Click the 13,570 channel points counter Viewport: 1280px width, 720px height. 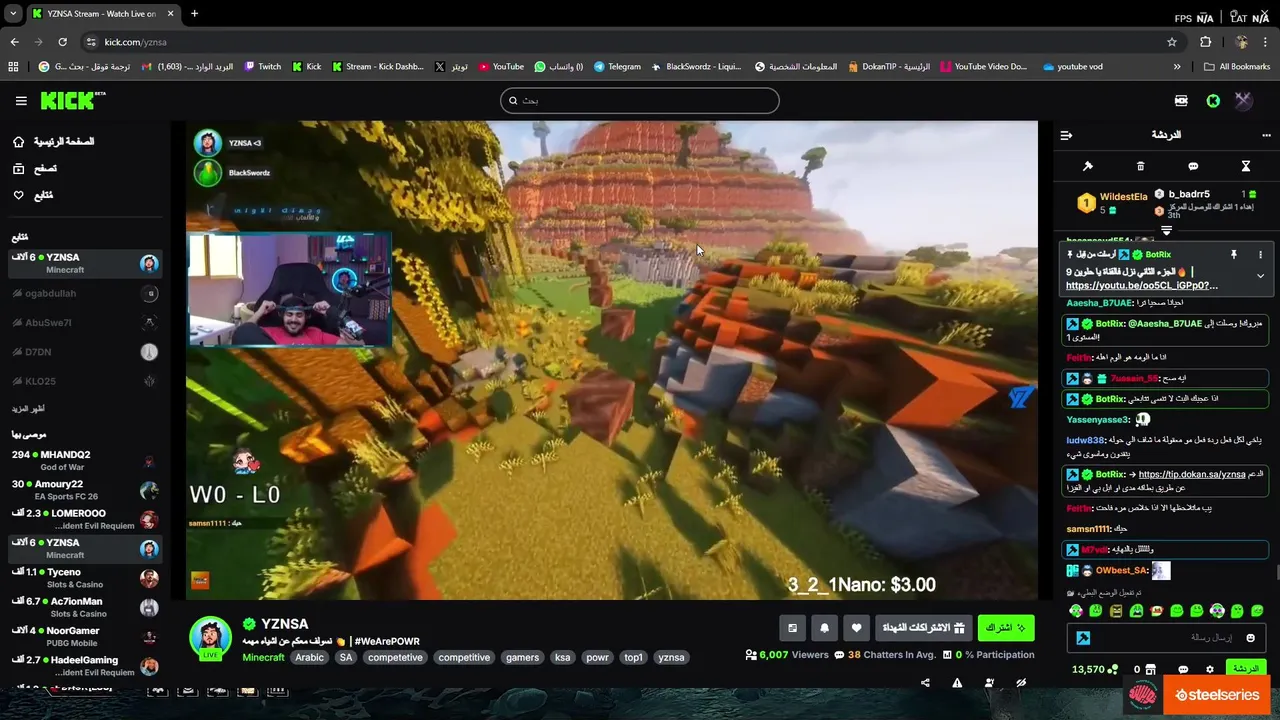click(1094, 670)
